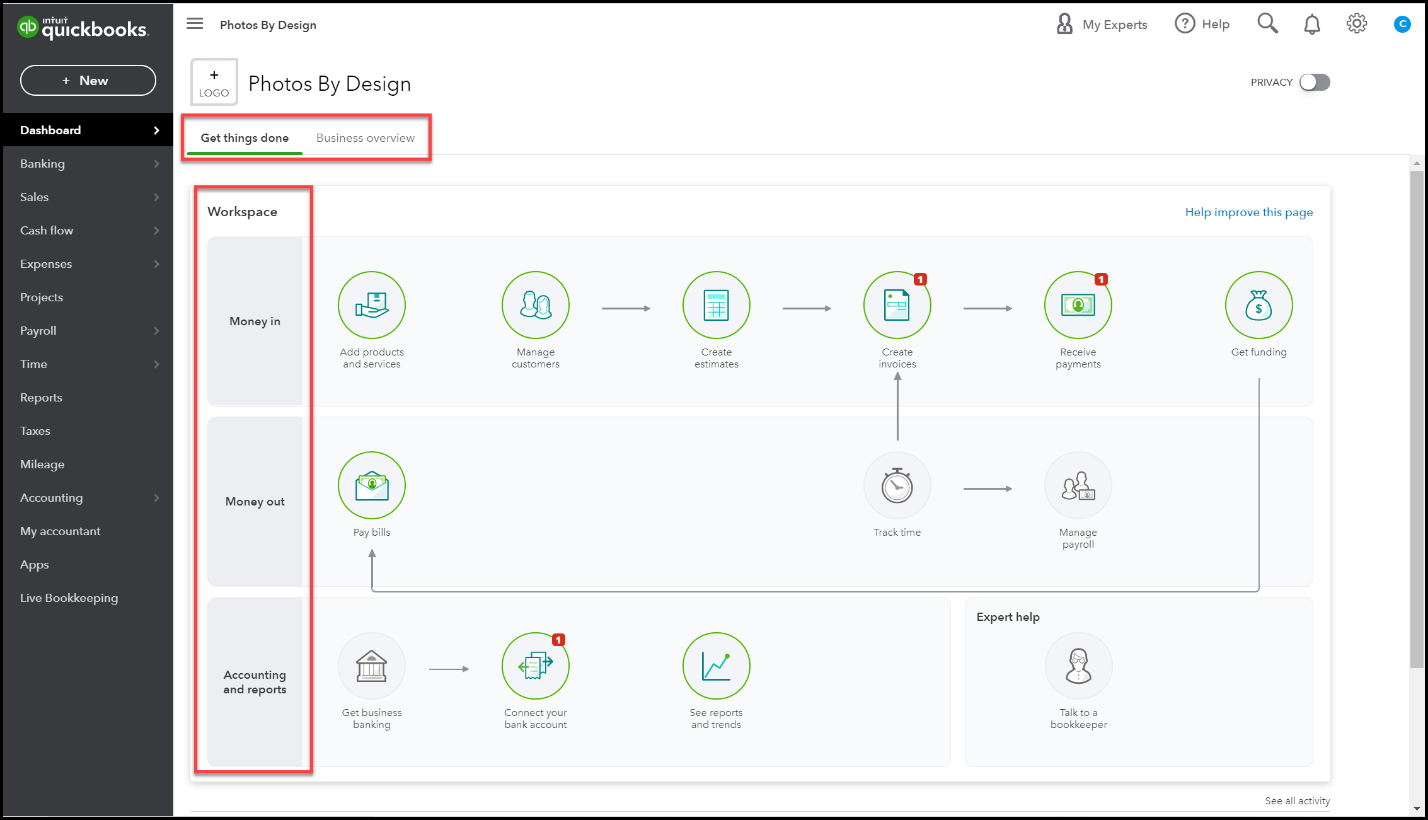Click the Create invoices icon
This screenshot has width=1428, height=820.
tap(897, 305)
